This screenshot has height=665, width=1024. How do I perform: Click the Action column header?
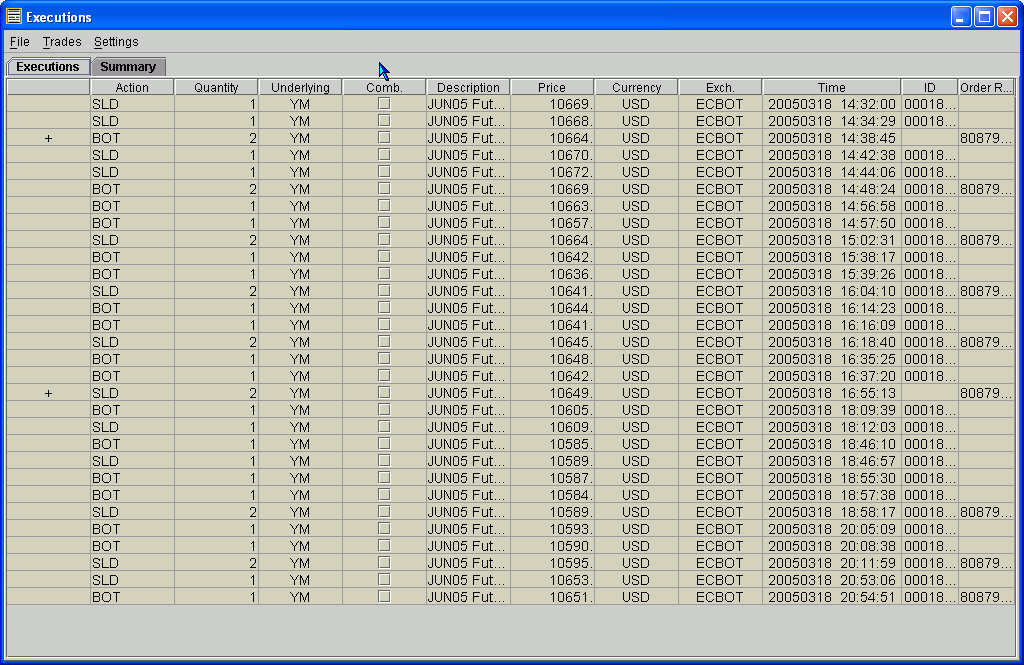pyautogui.click(x=132, y=88)
